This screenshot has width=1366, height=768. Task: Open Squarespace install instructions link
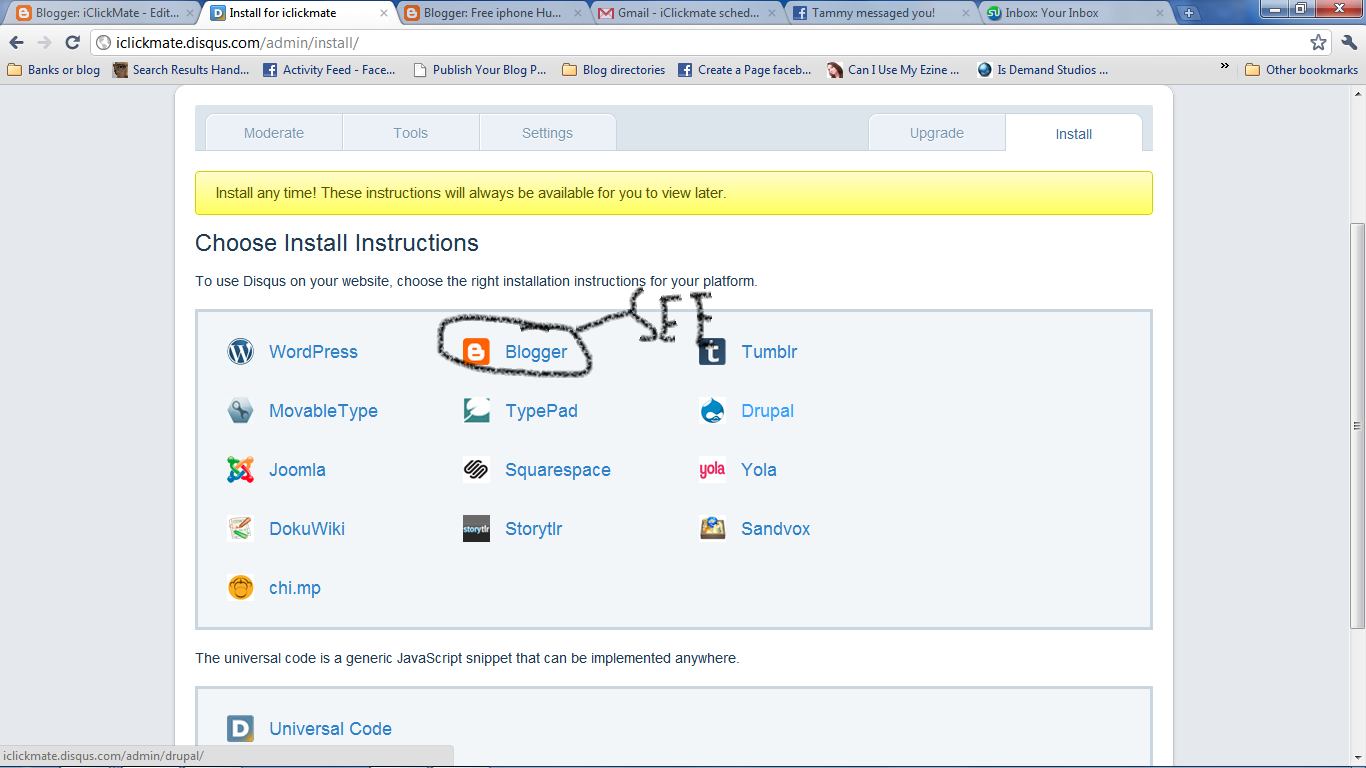pos(558,470)
